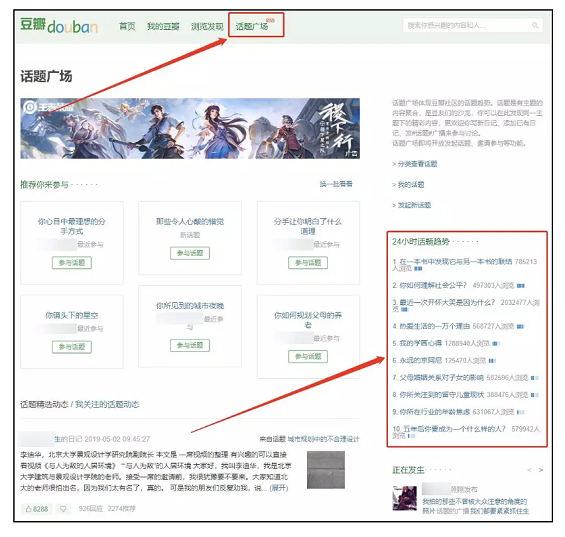Click the search magnifier icon

535,25
